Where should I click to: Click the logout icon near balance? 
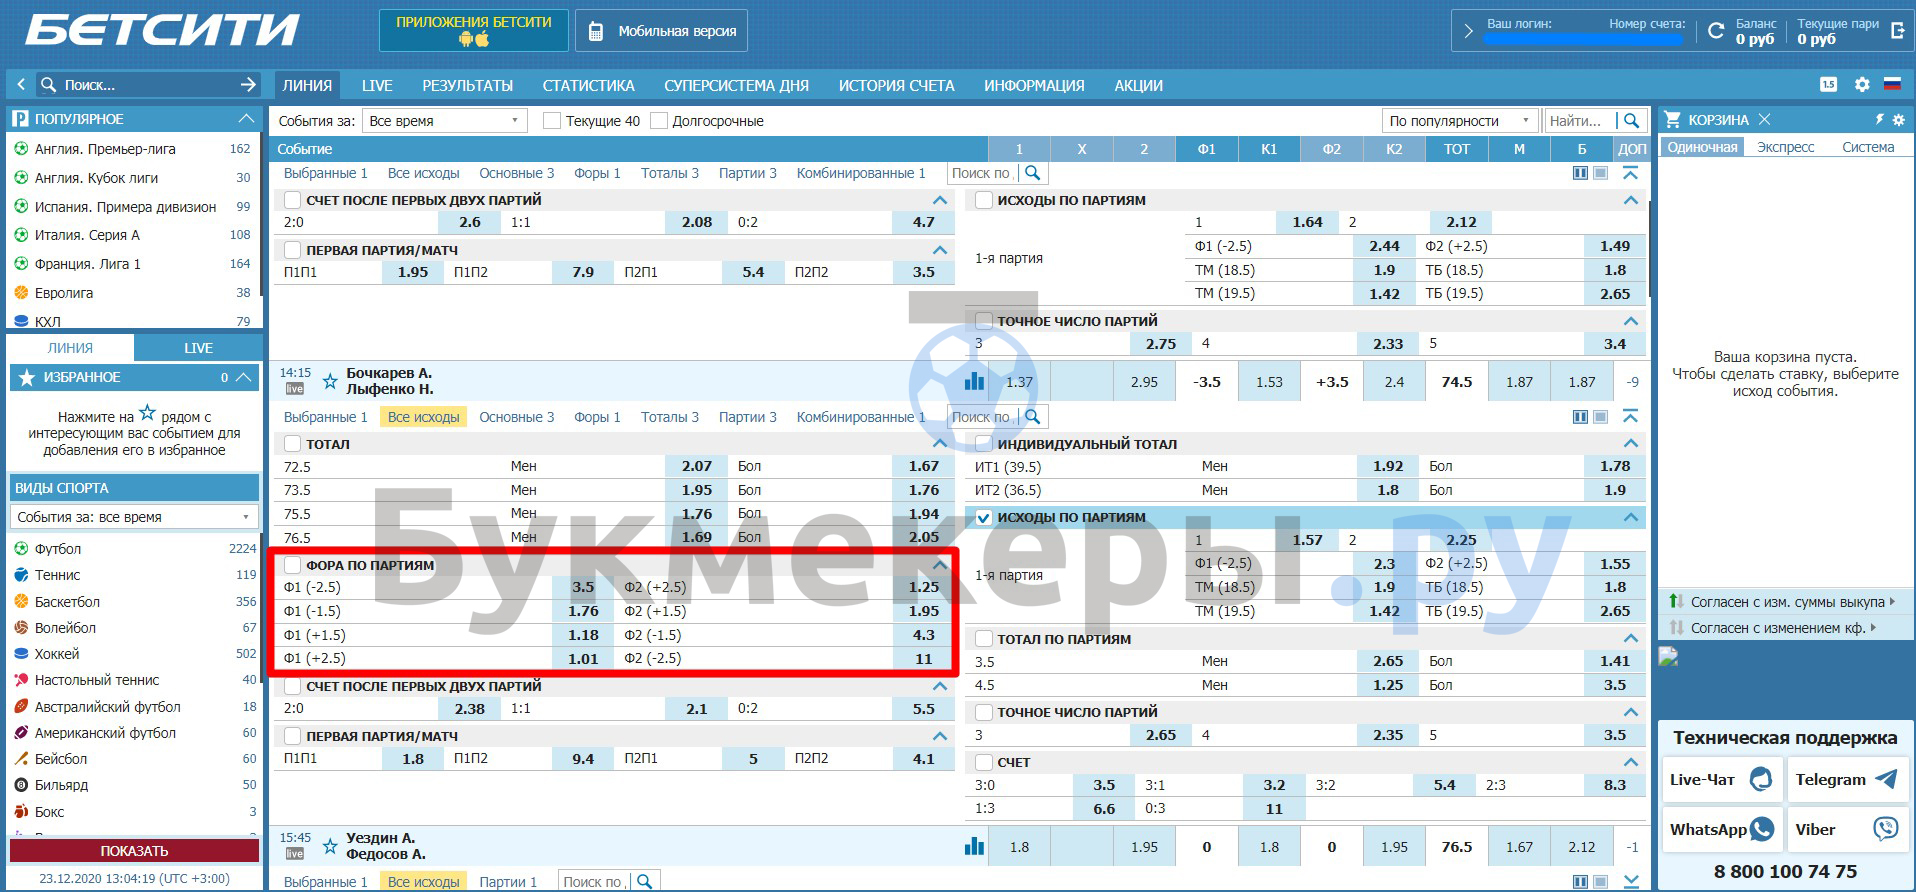(x=1897, y=31)
